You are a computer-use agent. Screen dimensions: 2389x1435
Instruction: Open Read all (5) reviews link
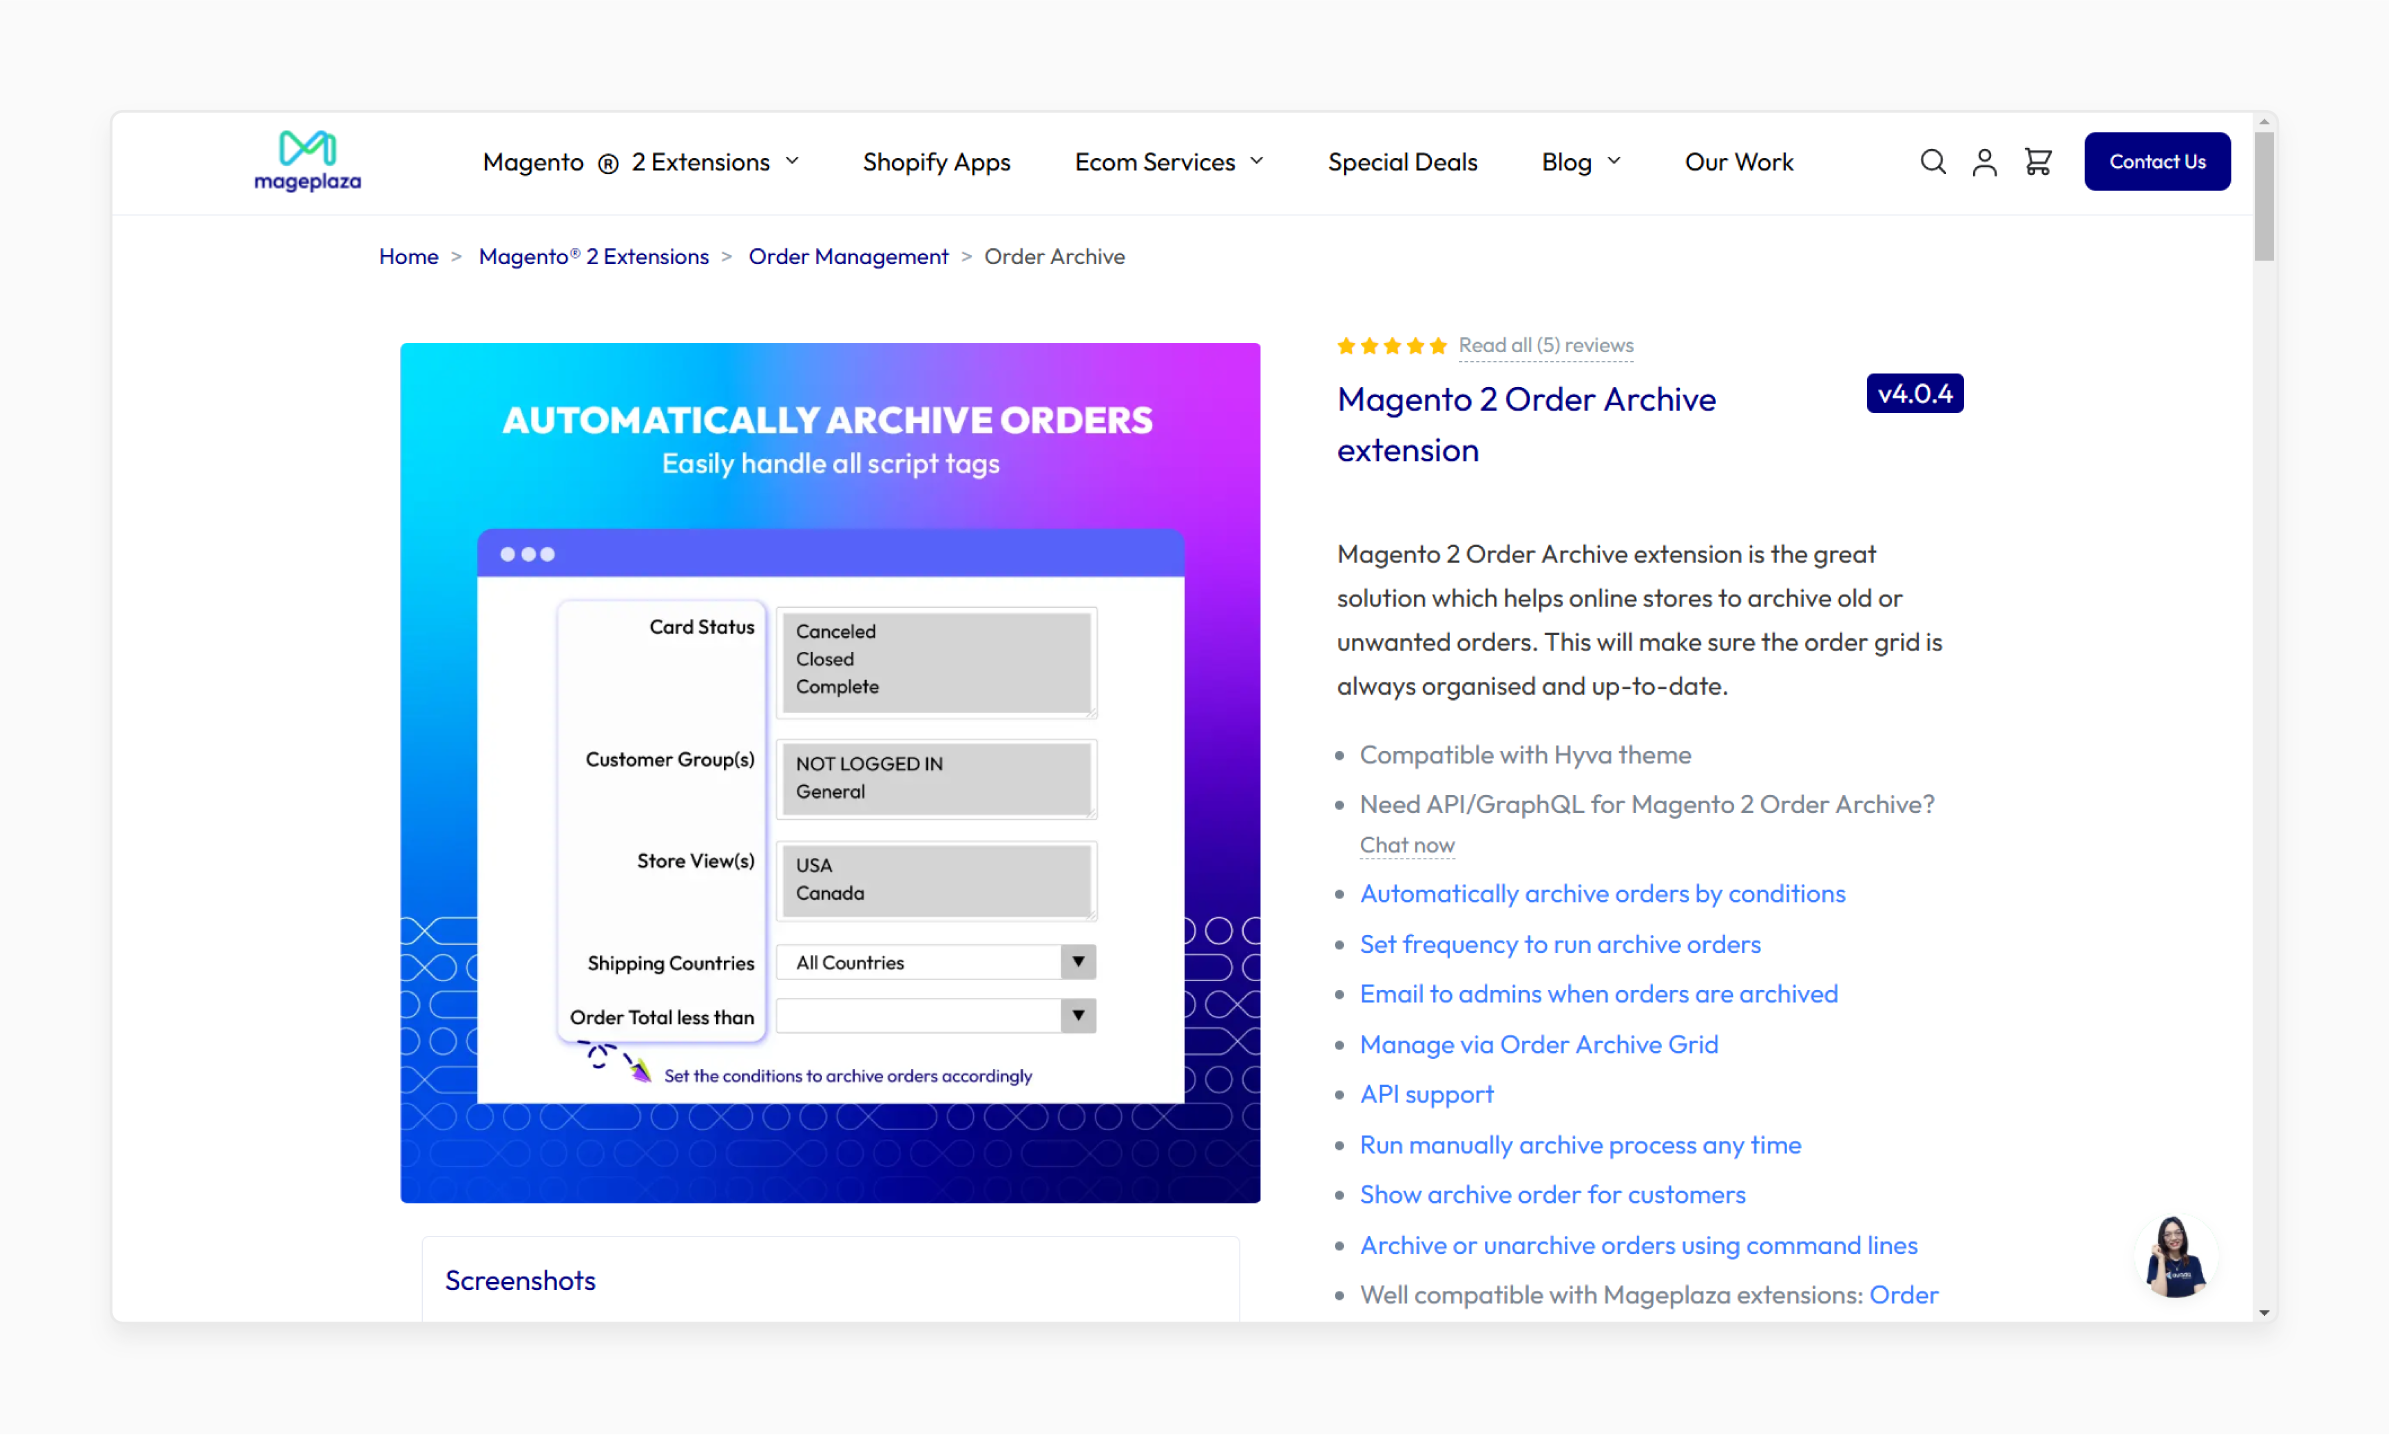coord(1546,346)
